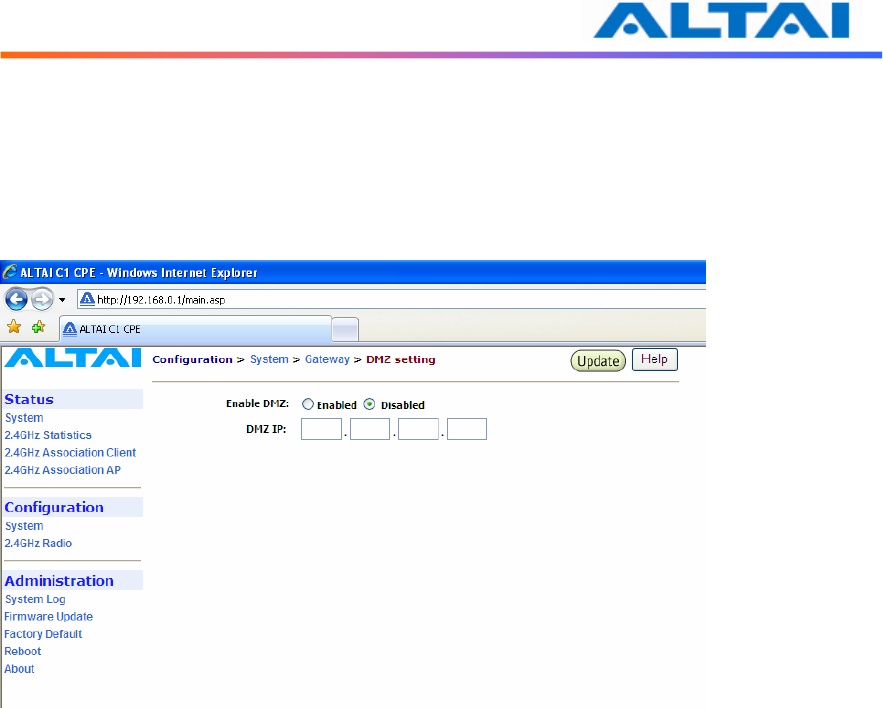Click the ALTAI logo in the sidebar
The width and height of the screenshot is (883, 708).
pyautogui.click(x=73, y=358)
